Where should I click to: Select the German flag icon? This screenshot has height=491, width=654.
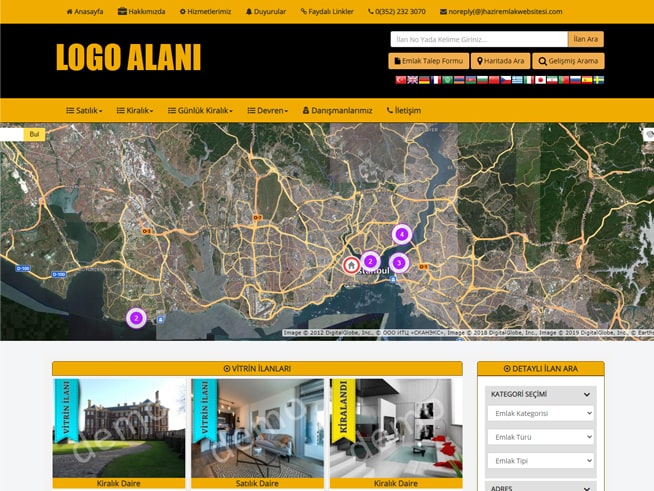424,80
